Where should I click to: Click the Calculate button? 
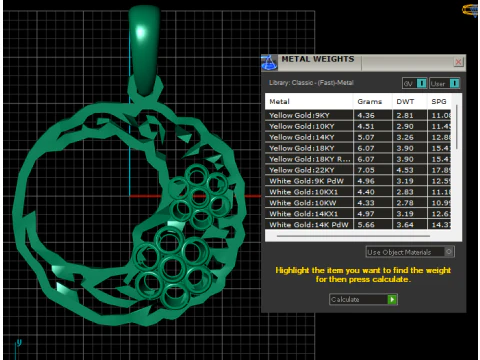tap(363, 299)
